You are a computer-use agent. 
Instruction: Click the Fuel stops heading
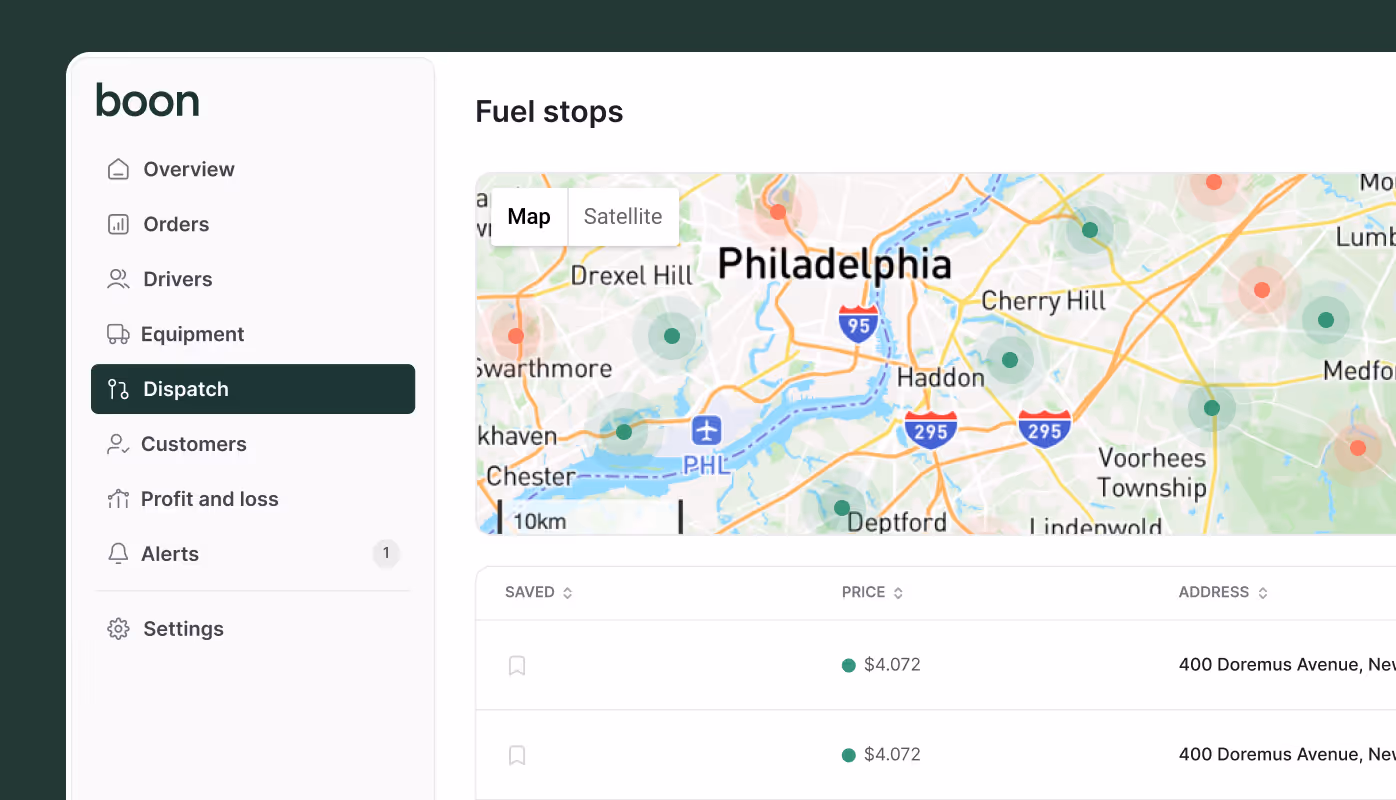549,112
